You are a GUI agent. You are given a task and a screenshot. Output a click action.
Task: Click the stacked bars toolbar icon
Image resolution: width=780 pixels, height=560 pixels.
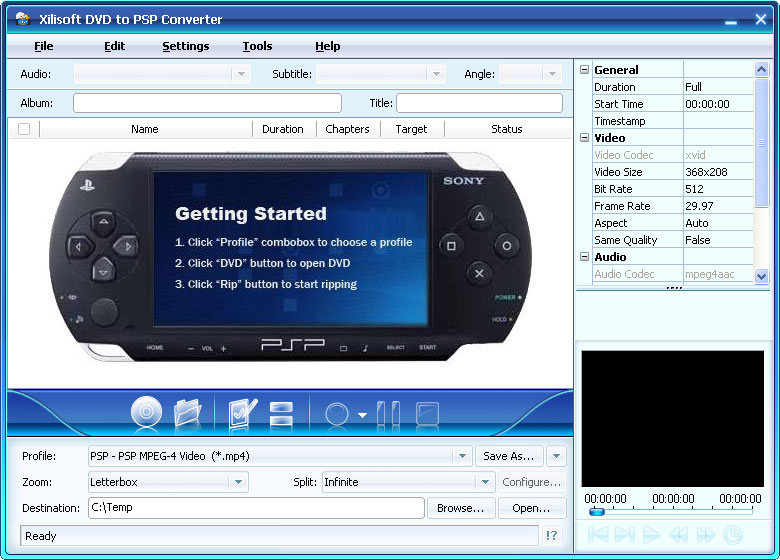281,413
